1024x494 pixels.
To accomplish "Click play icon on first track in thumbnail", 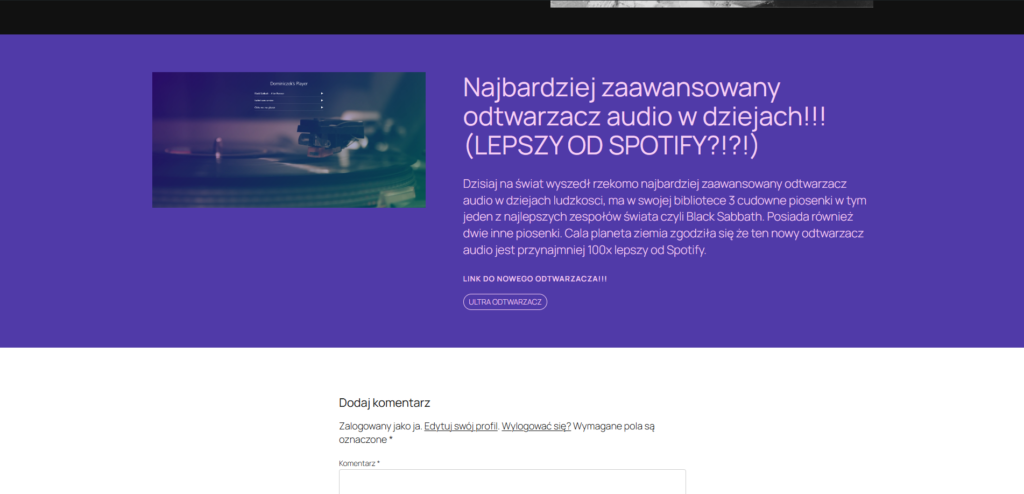I will coord(321,94).
